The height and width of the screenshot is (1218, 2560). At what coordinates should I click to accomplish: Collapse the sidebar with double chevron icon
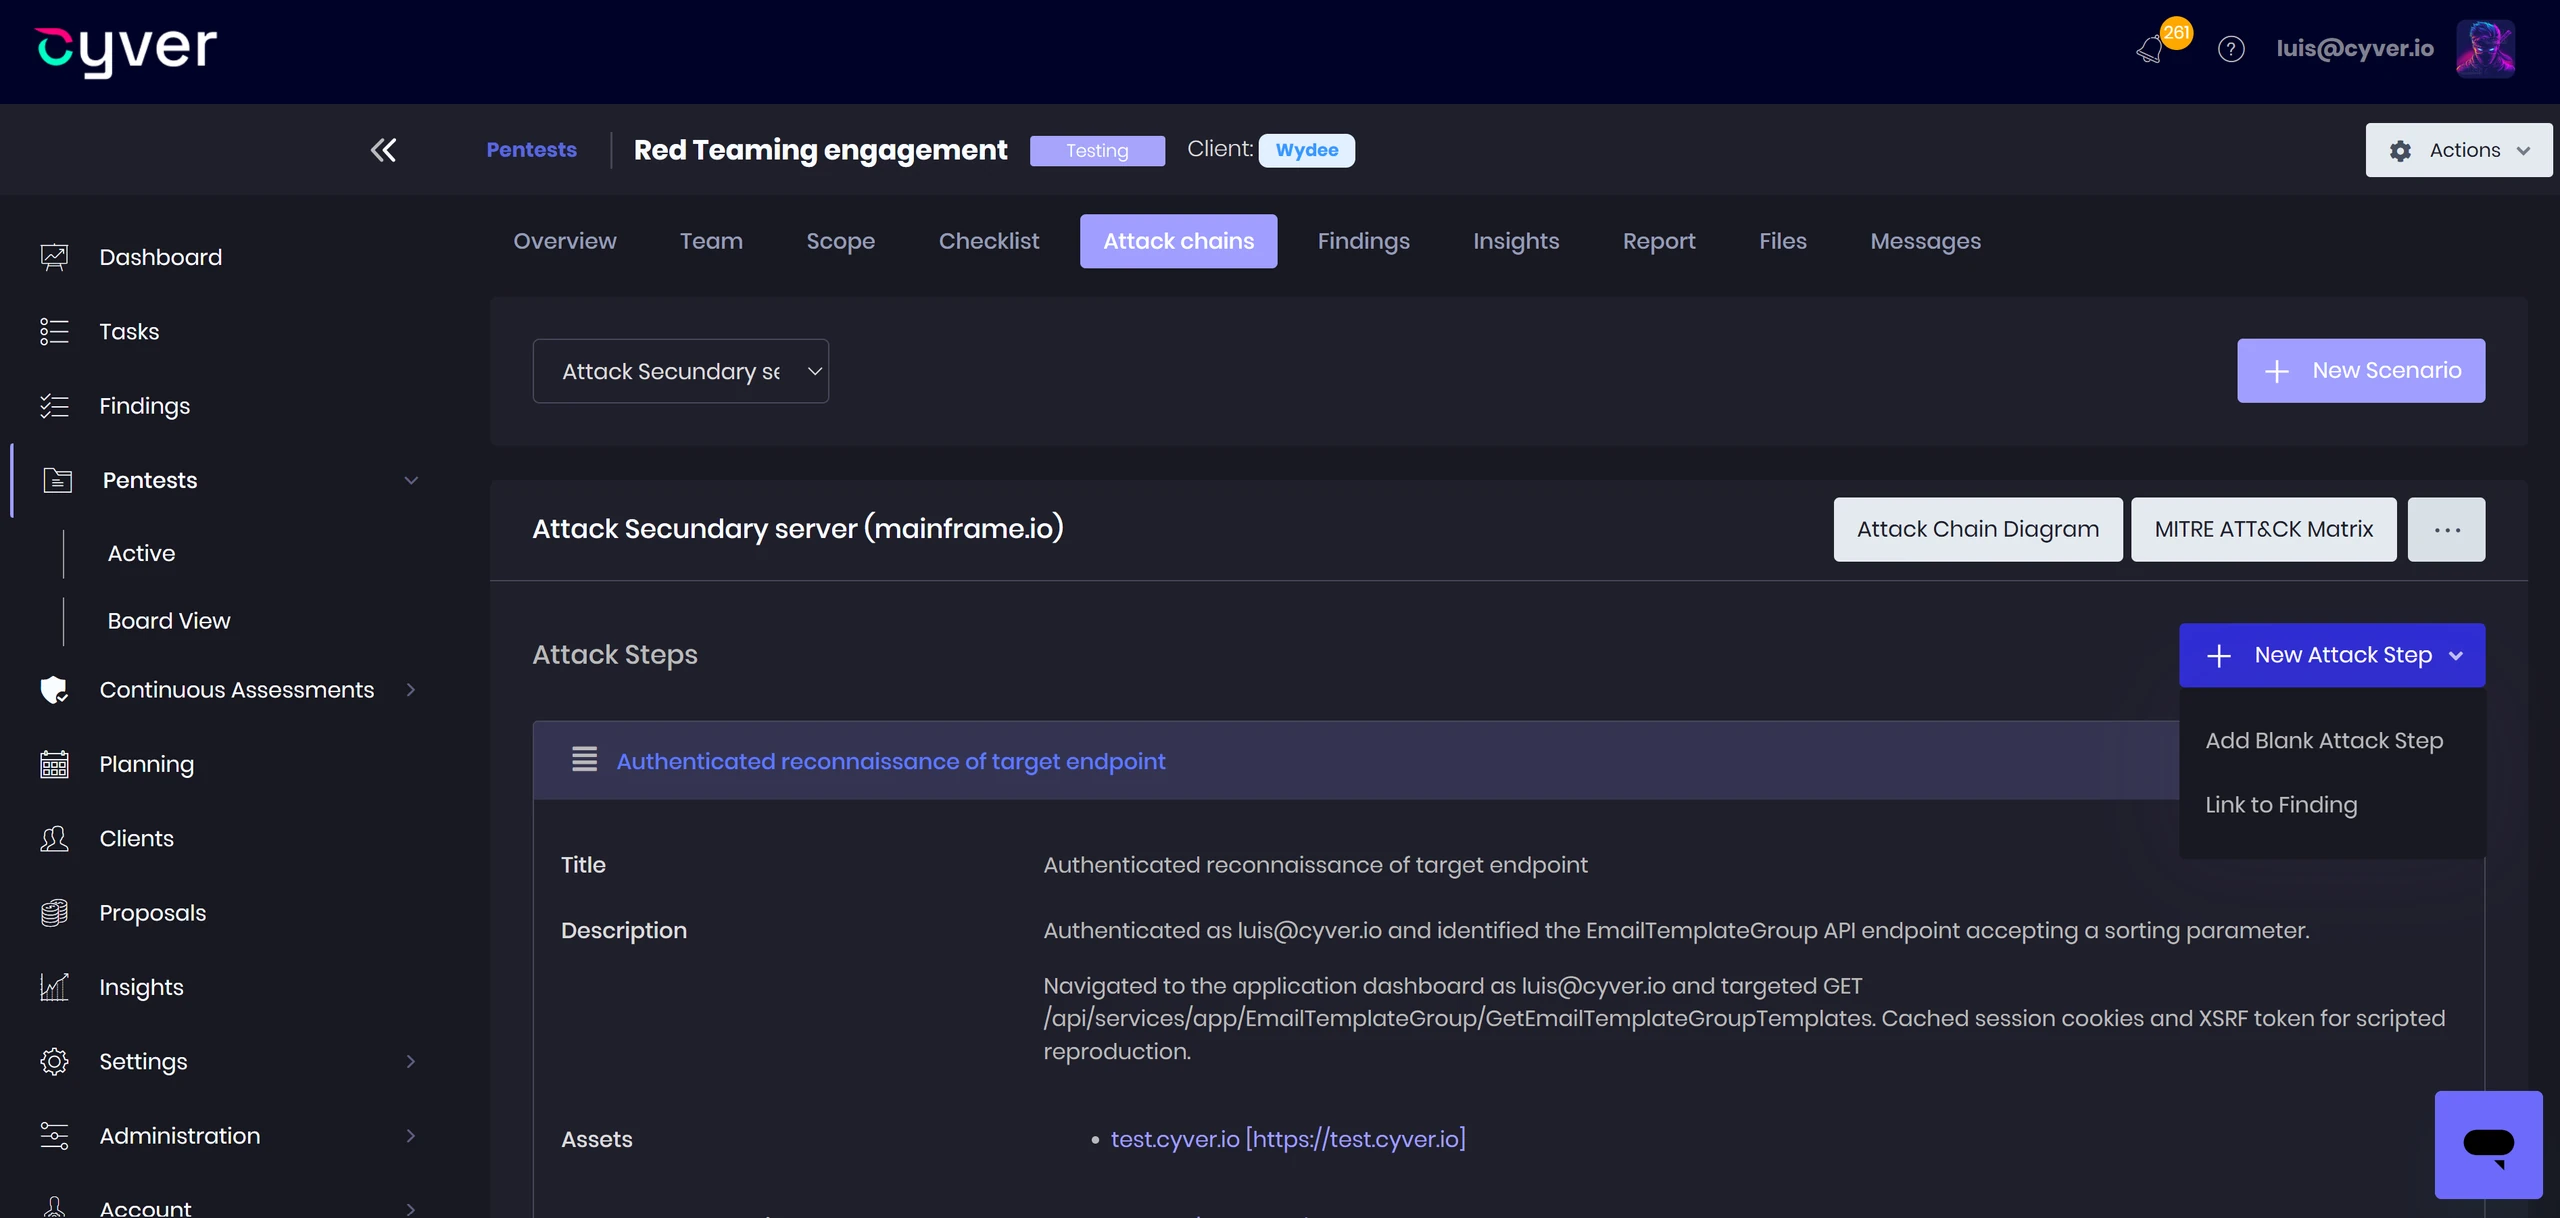pos(383,150)
